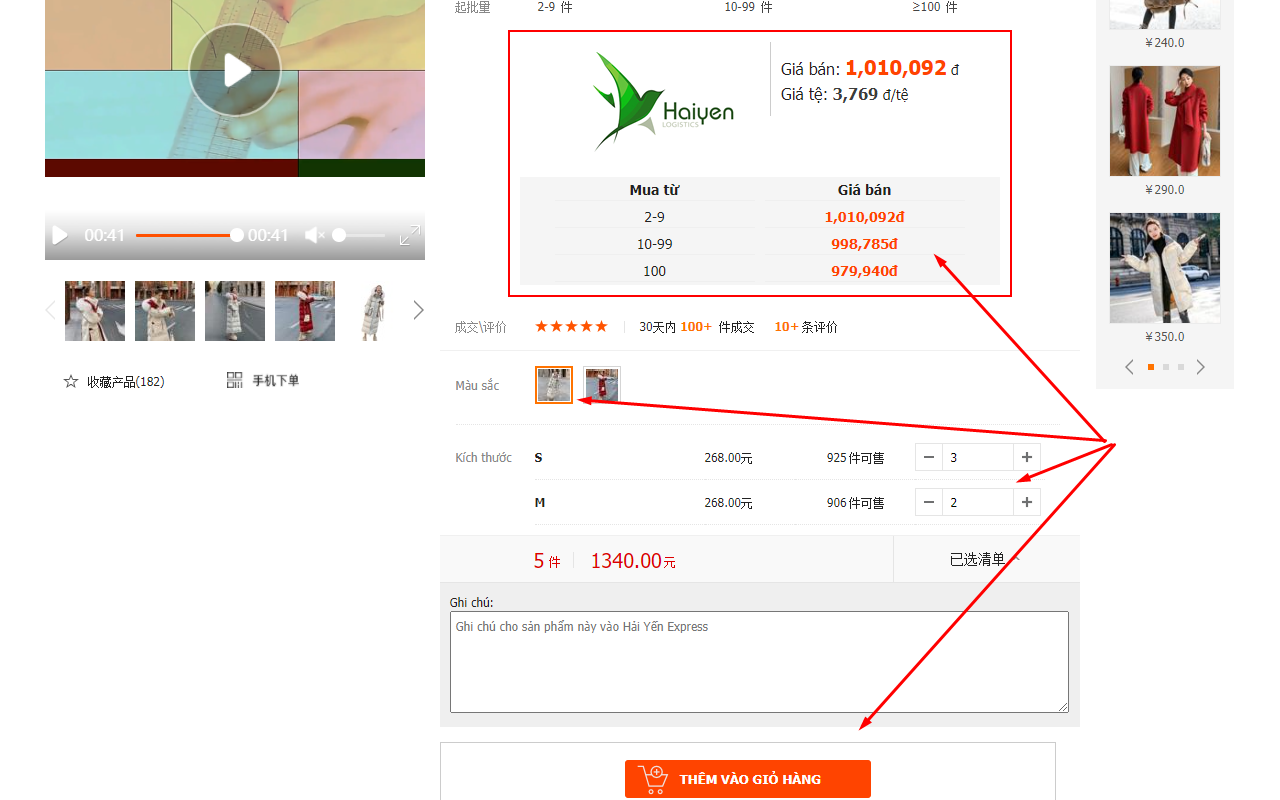Click the 手机下单 mobile order link

pos(276,381)
